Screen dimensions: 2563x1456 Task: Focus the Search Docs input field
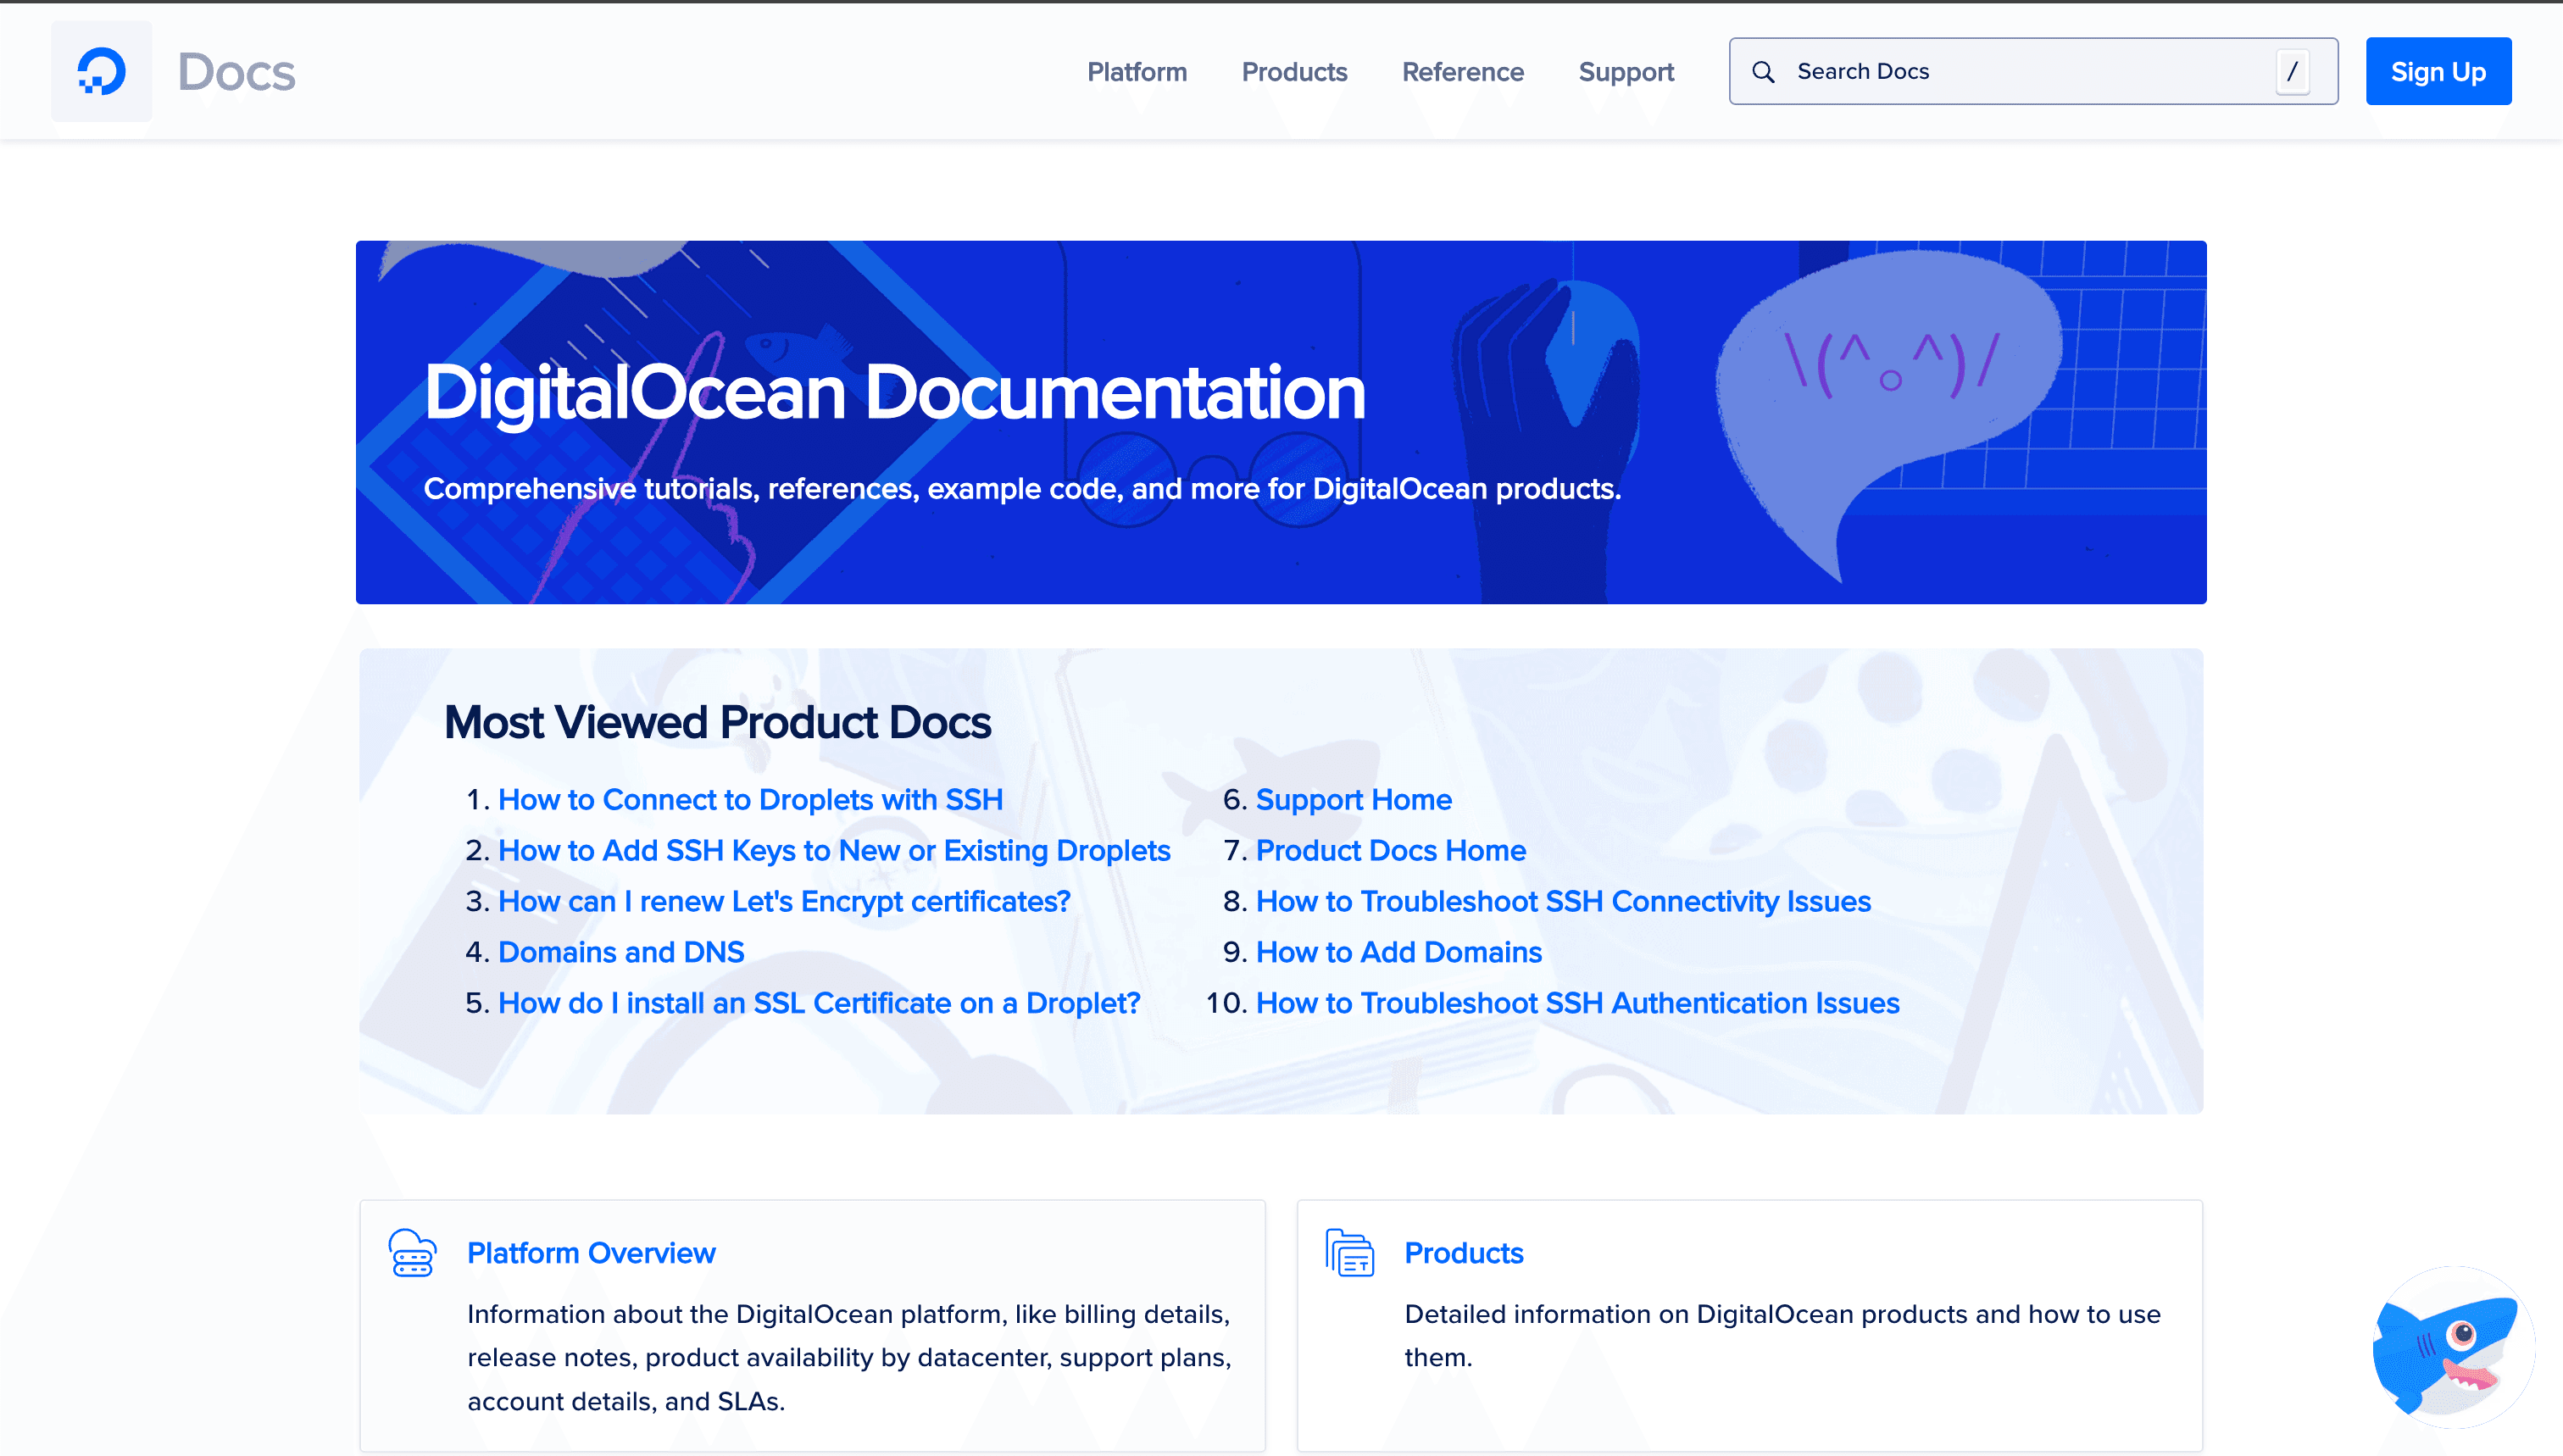[x=2033, y=72]
